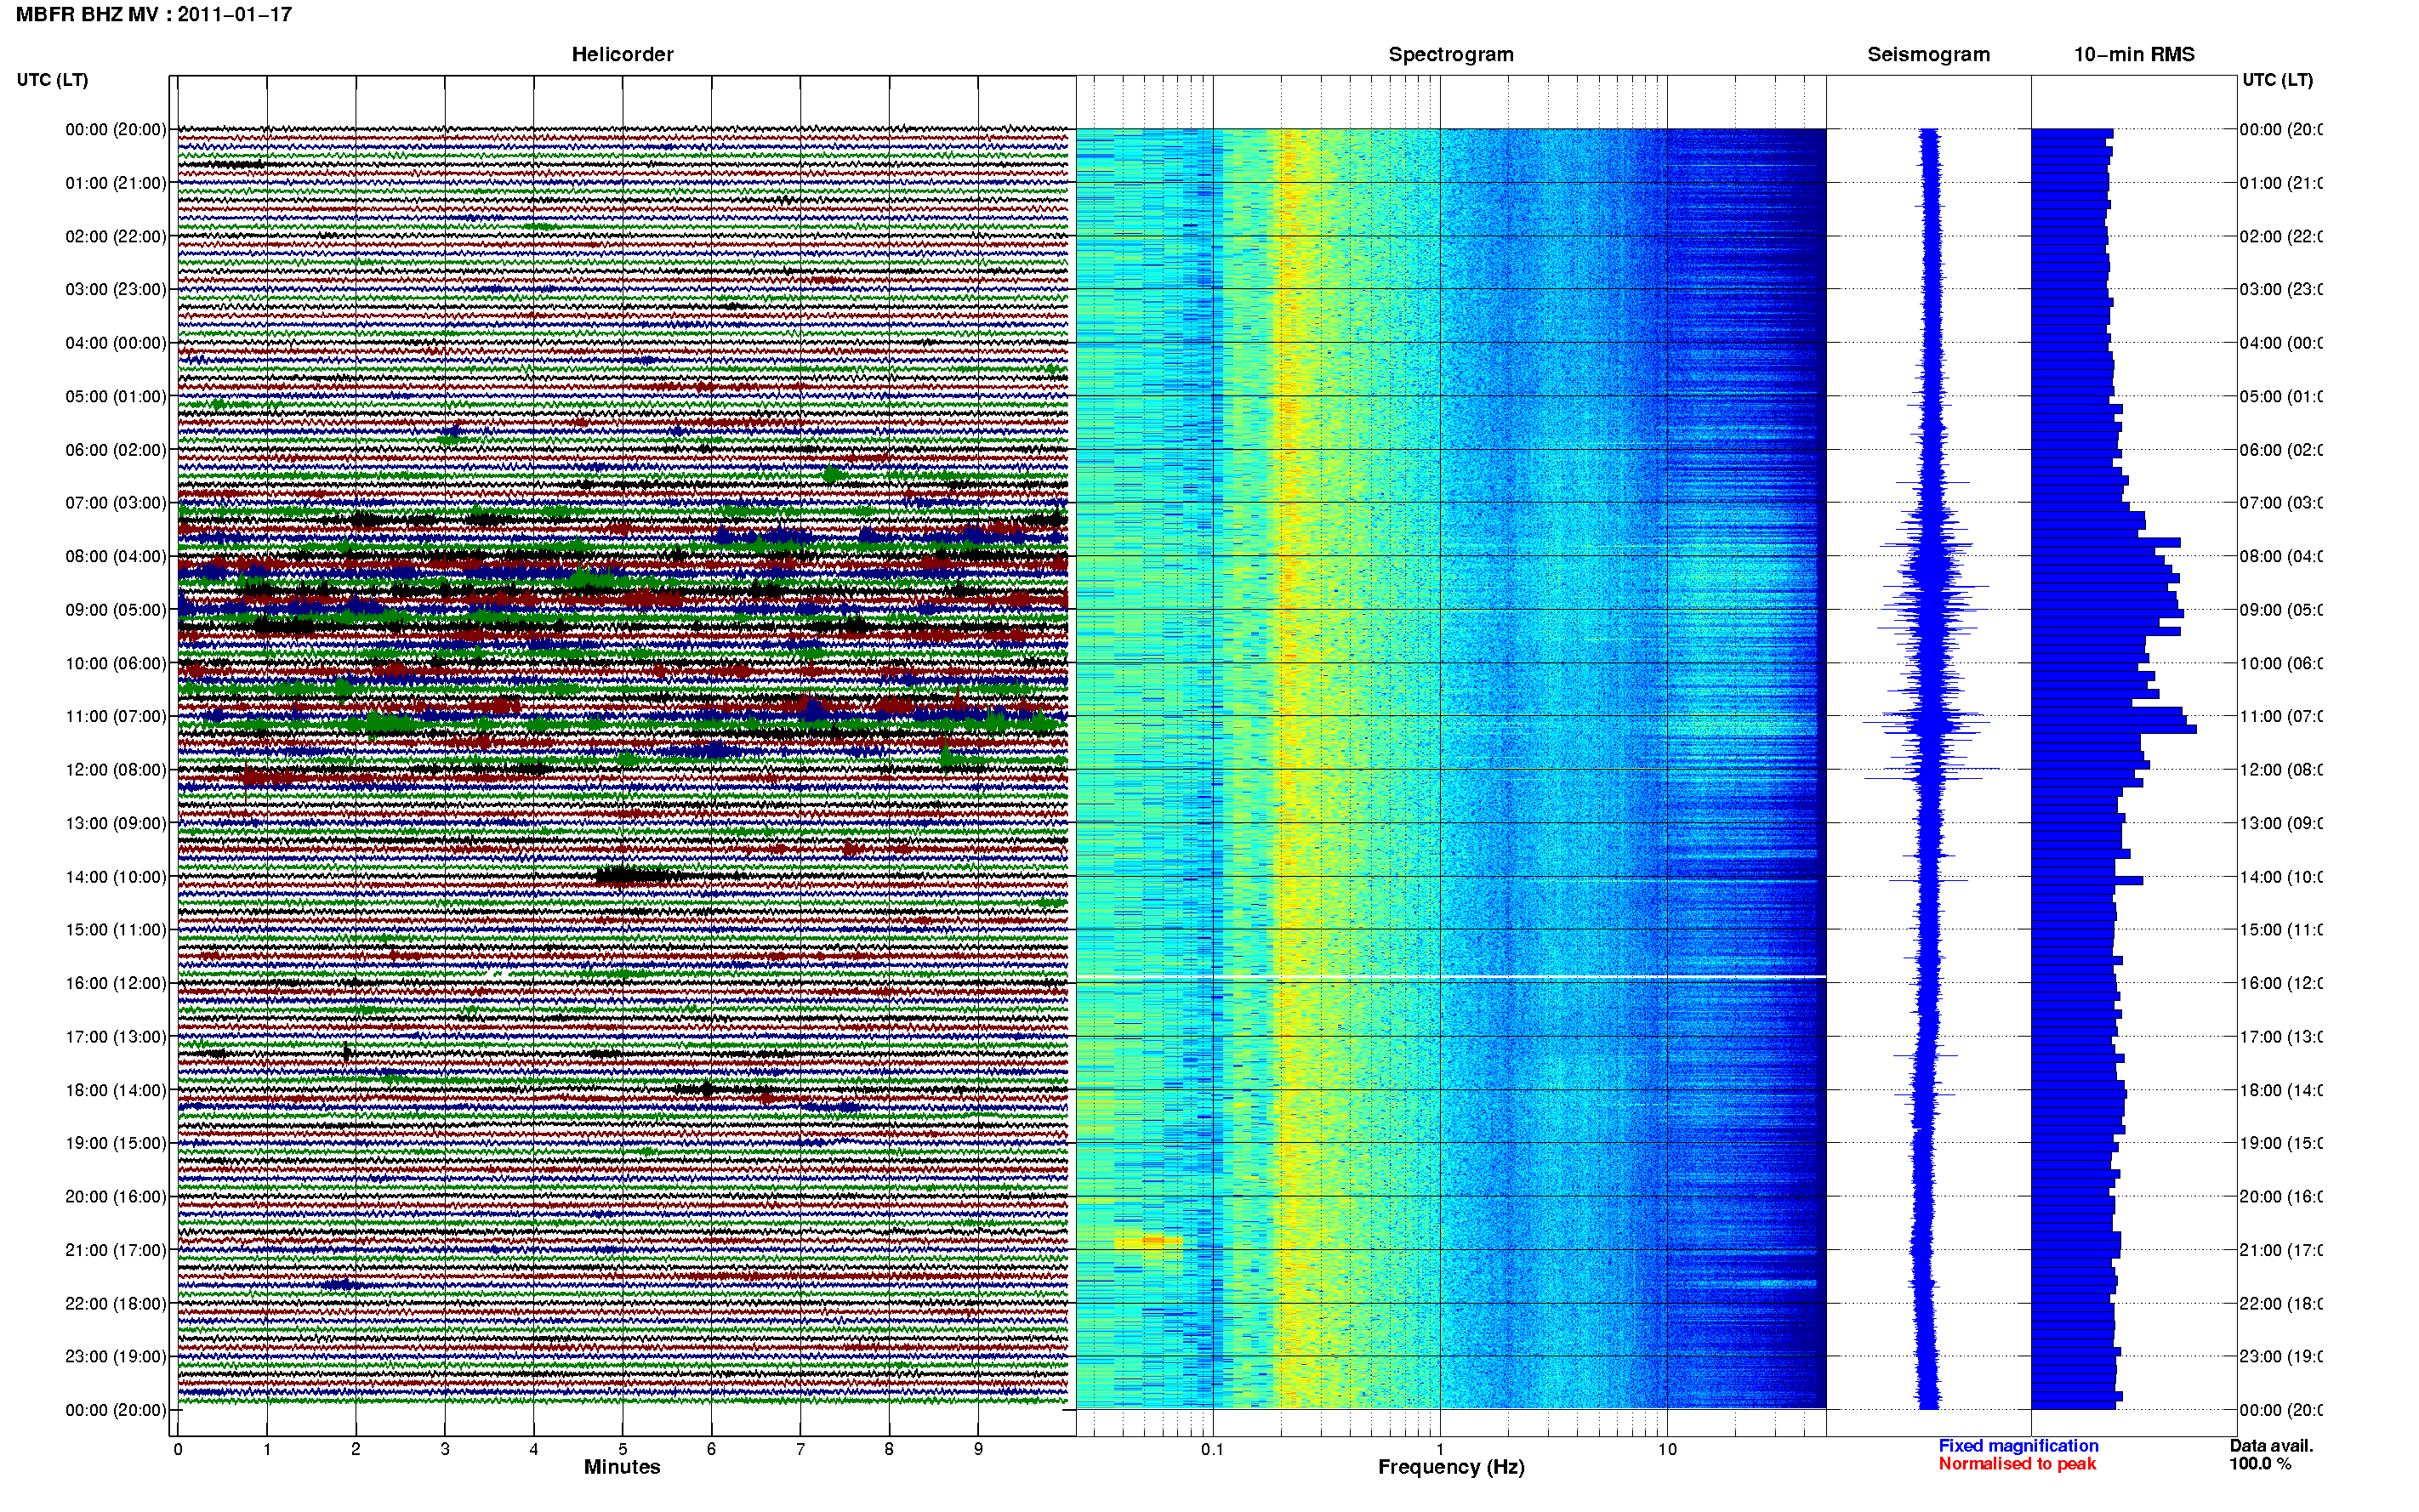Click the left time label '02:00 (22:00)'
Viewport: 2419px width, 1512px height.
pos(116,236)
